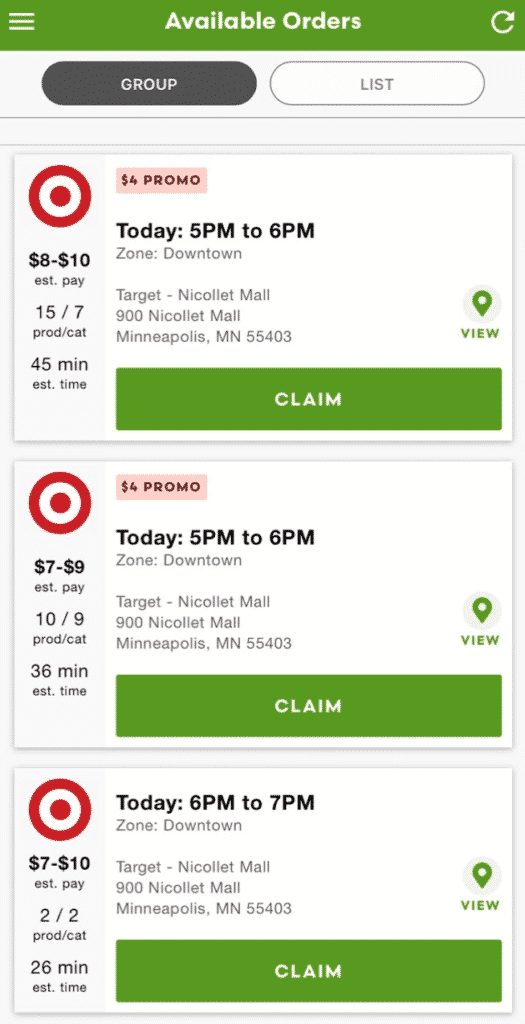
Task: Claim the $8-$10 order
Action: click(x=309, y=399)
